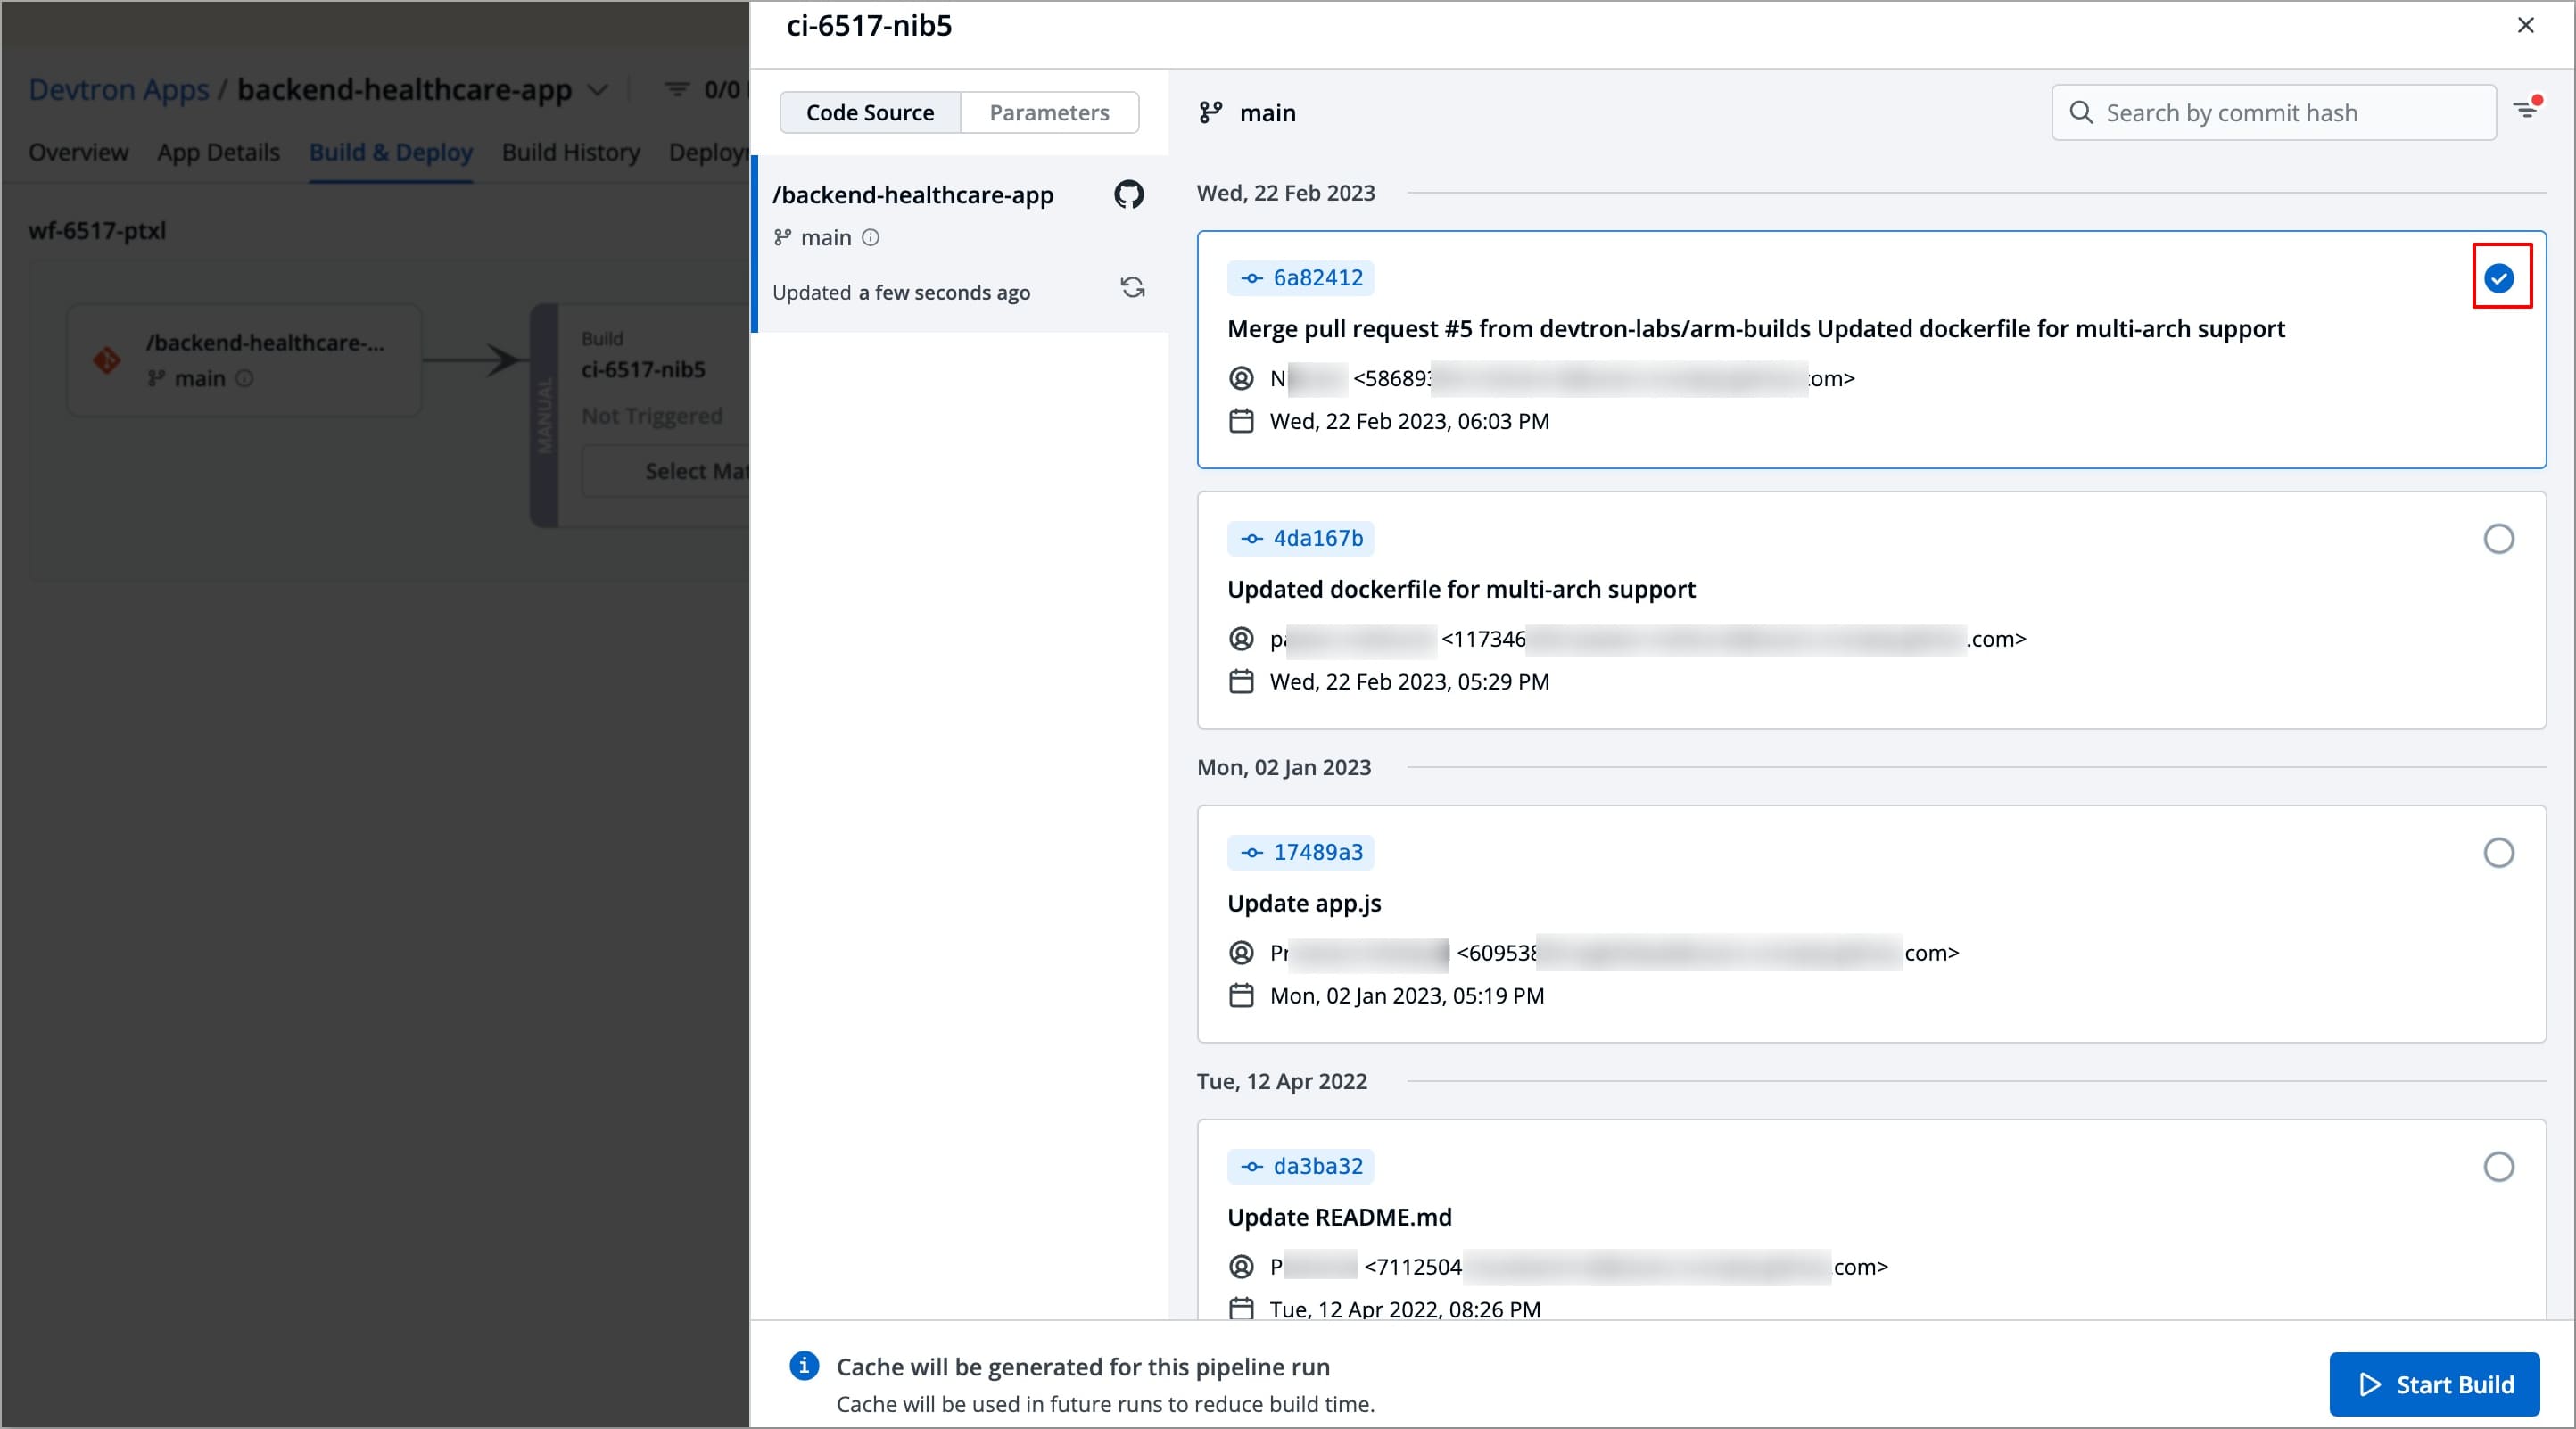Image resolution: width=2576 pixels, height=1429 pixels.
Task: Open the App Details tab
Action: coord(218,152)
